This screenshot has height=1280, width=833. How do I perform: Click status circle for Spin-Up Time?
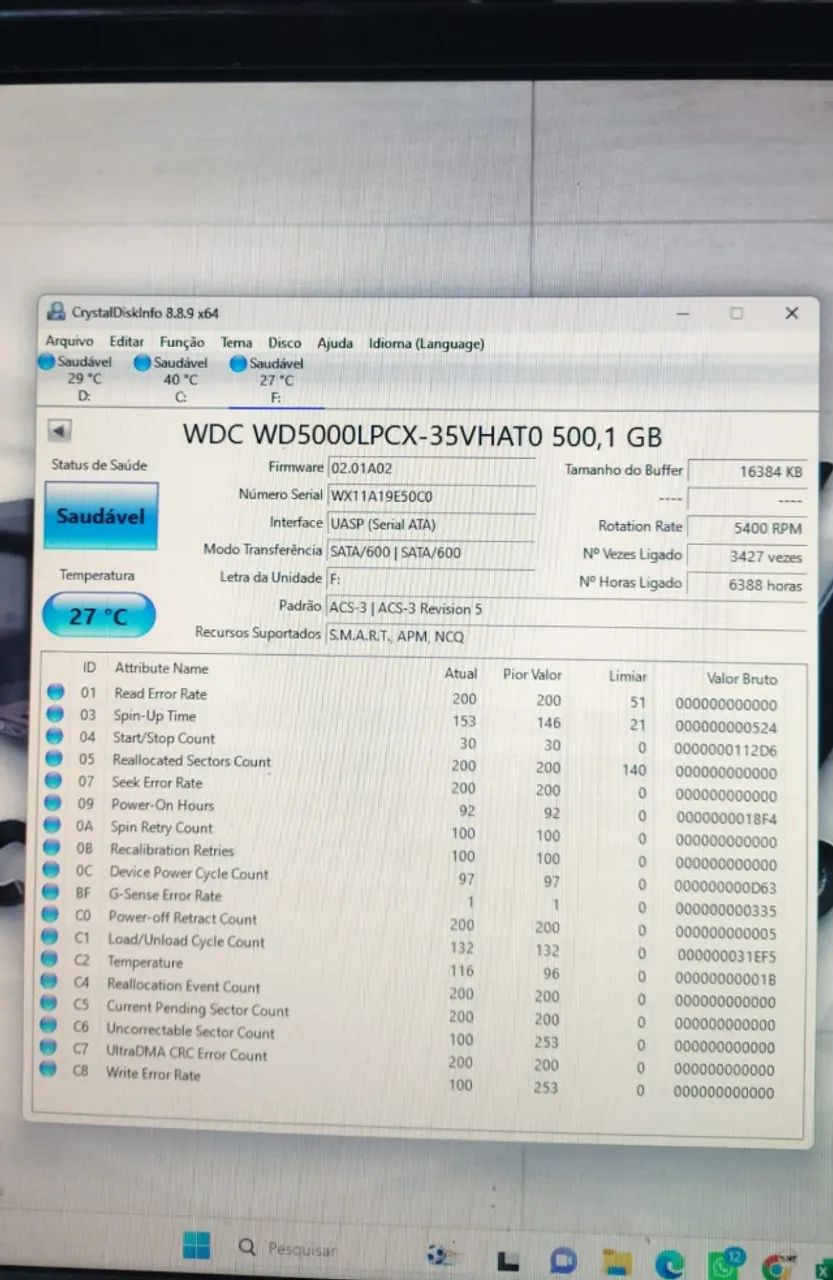(55, 714)
